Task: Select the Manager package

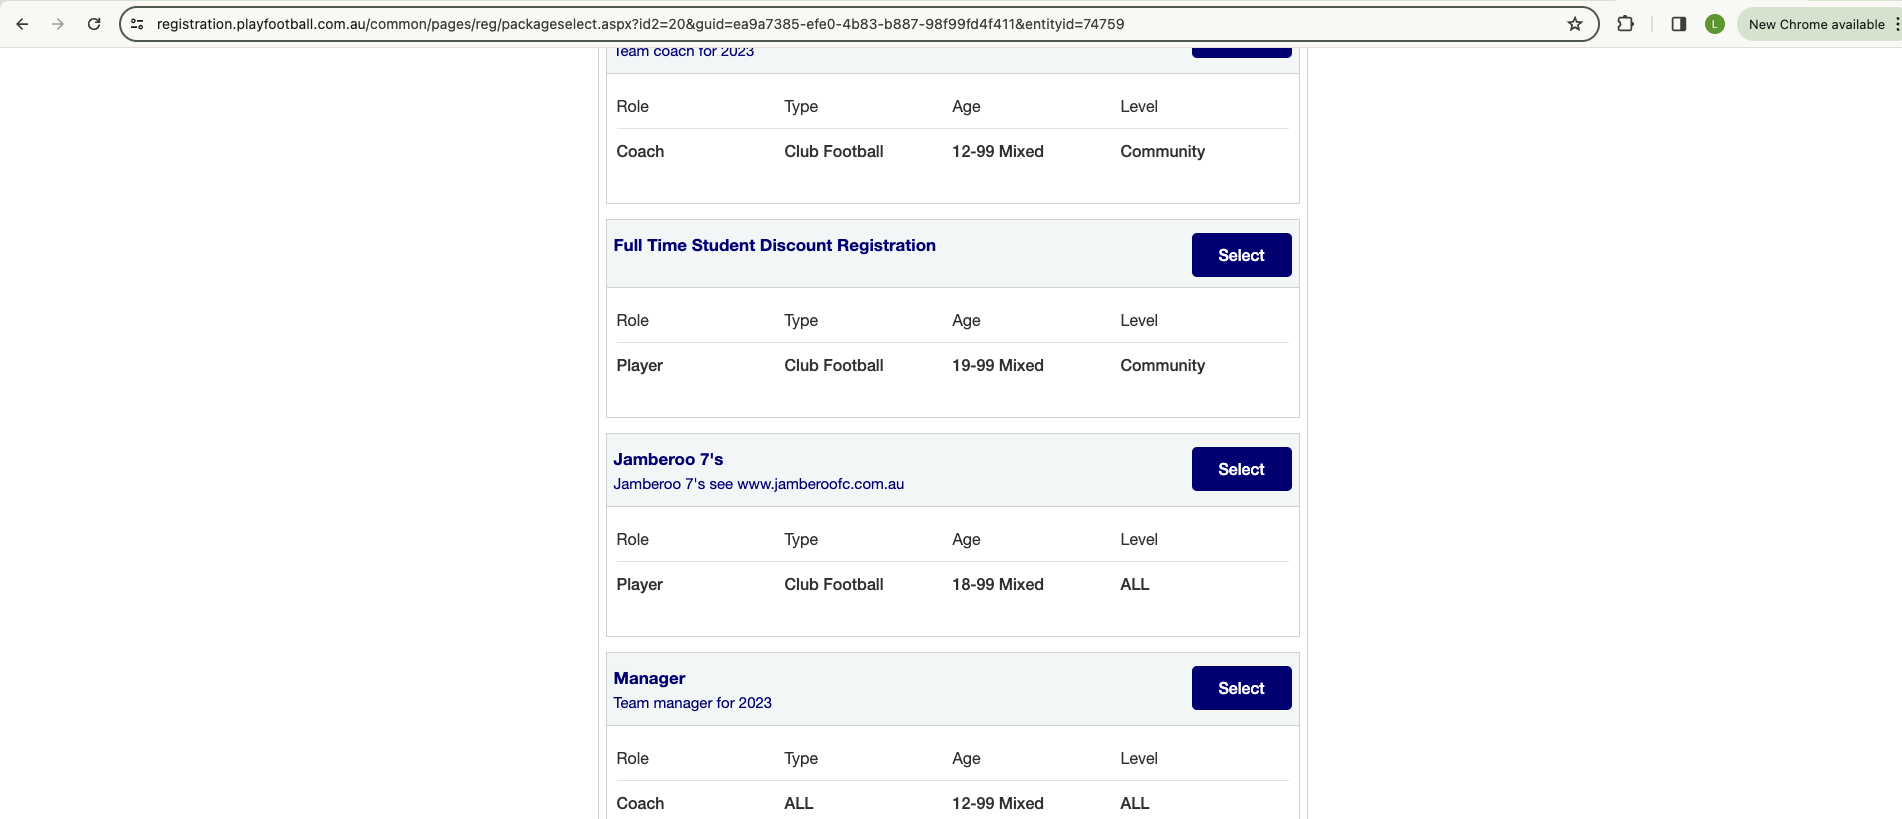Action: (x=1241, y=688)
